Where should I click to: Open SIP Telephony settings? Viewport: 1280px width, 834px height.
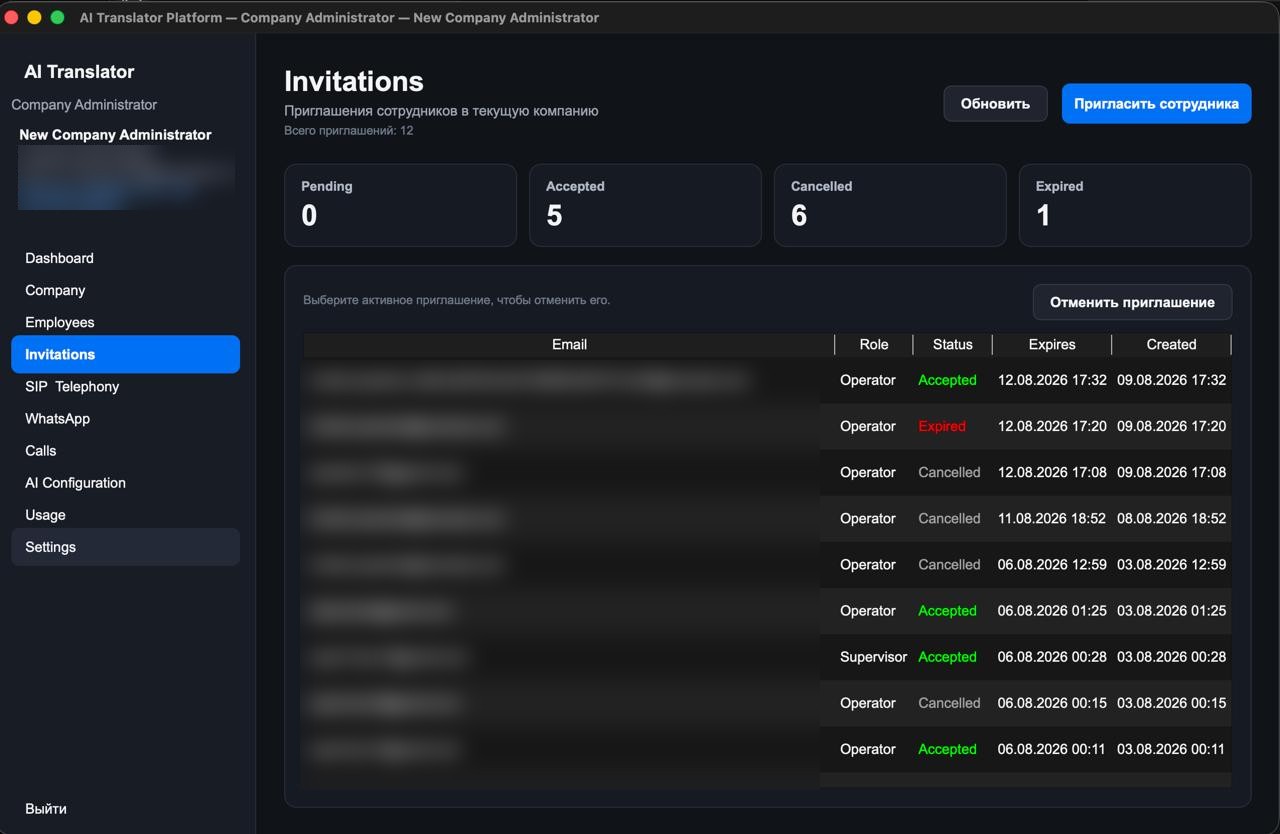tap(125, 386)
